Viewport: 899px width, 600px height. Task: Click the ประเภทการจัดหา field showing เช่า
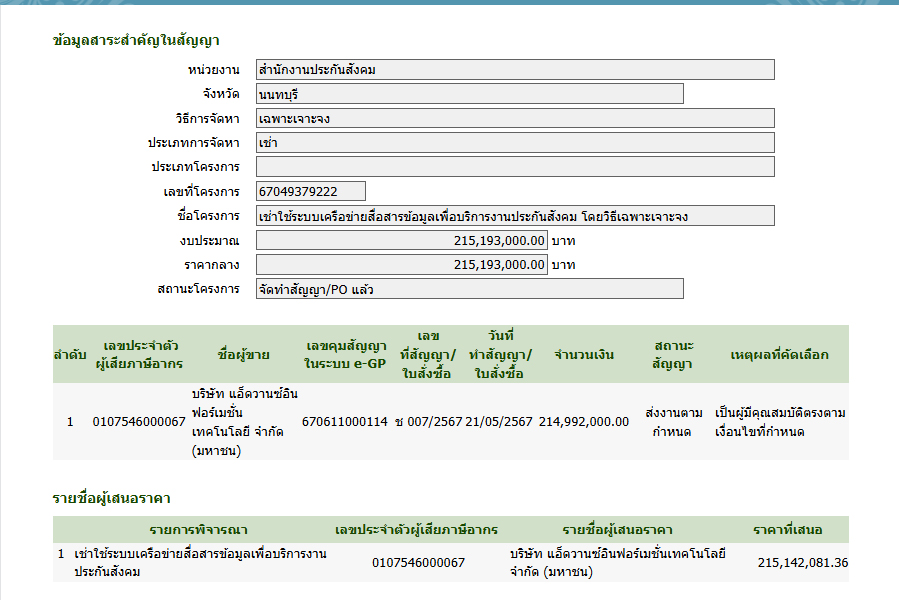click(514, 142)
